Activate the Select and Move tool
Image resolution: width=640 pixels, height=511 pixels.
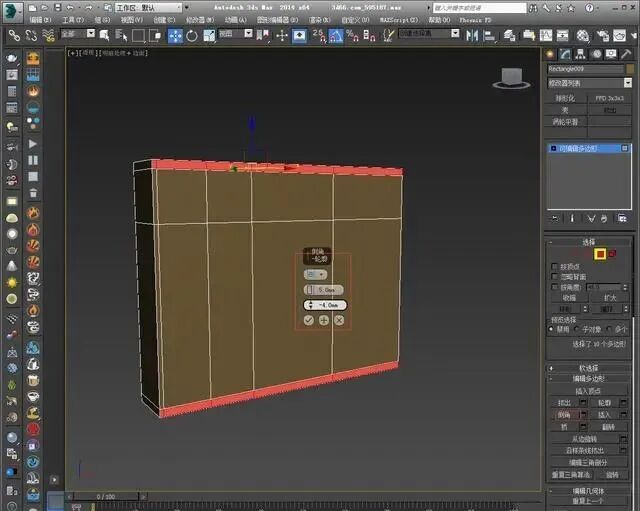coord(175,36)
